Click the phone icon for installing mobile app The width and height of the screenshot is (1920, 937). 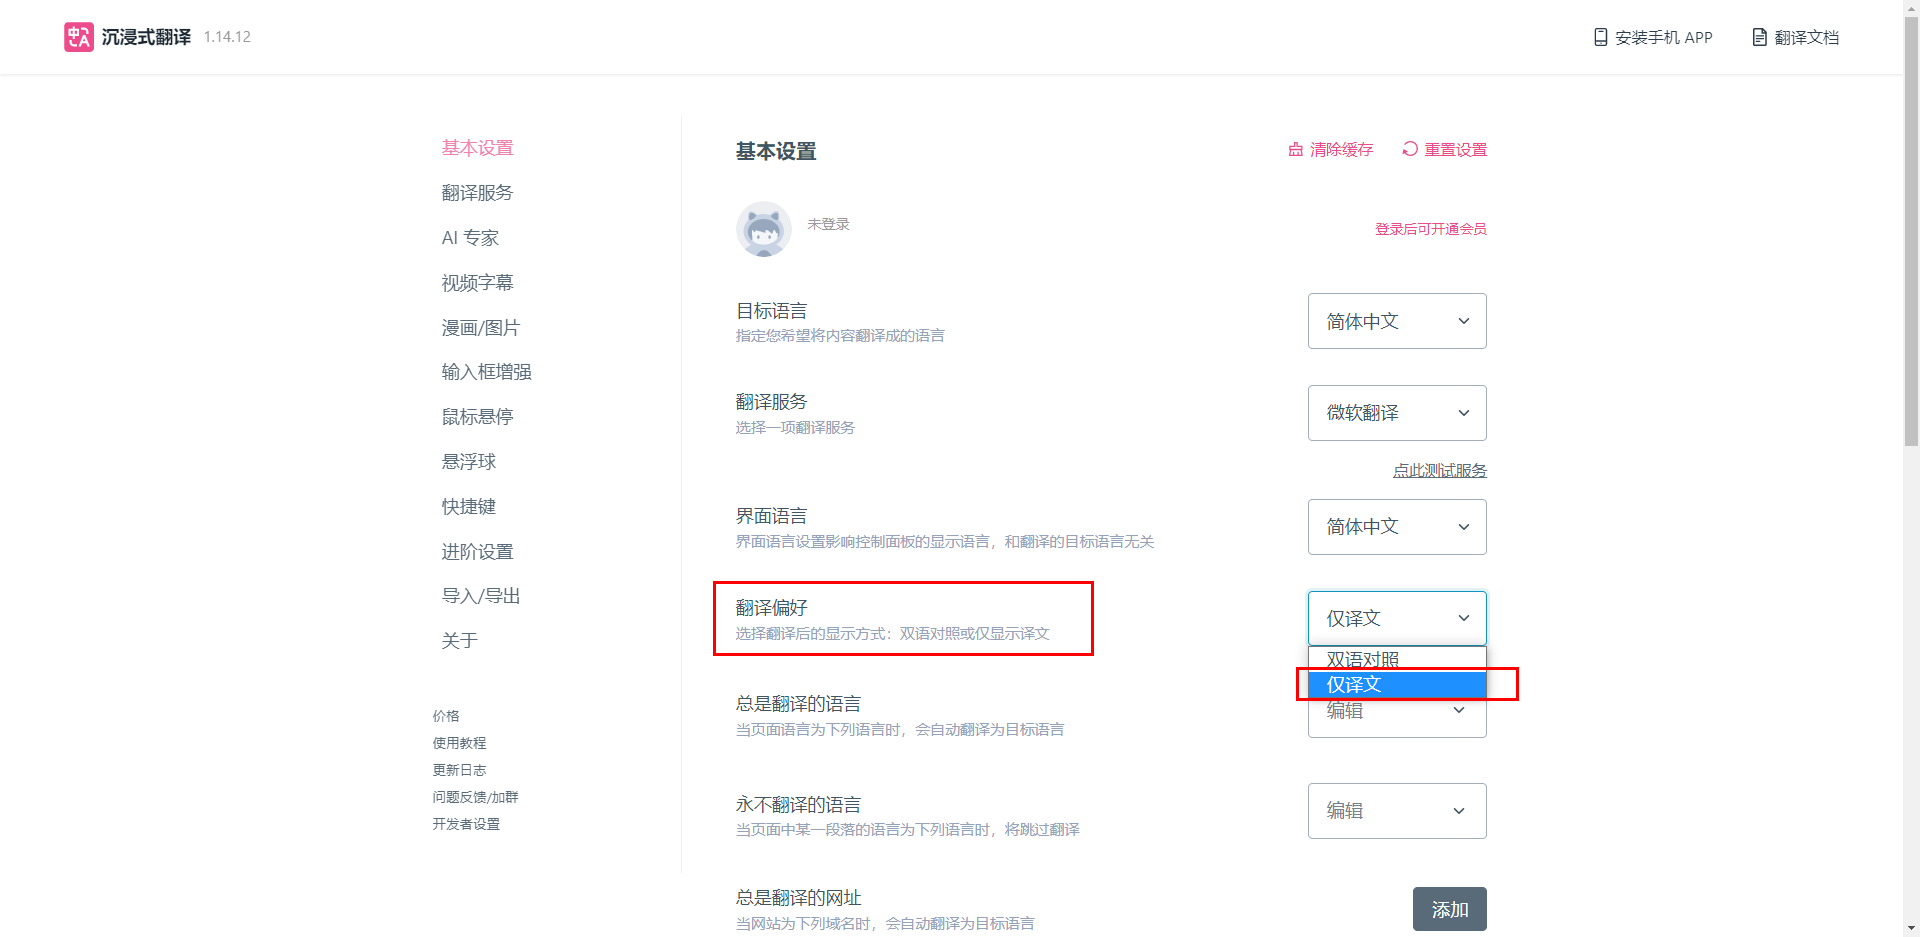point(1600,37)
